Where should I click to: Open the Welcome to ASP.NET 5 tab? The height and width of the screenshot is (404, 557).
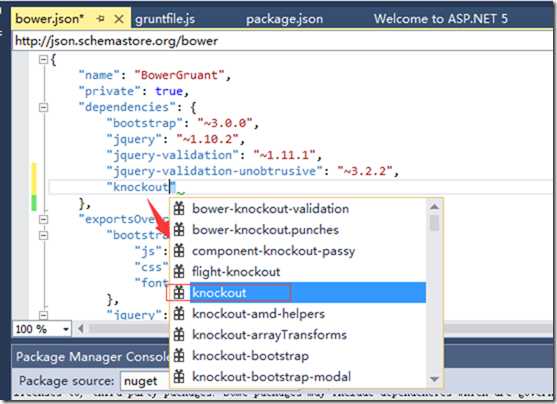[x=440, y=18]
